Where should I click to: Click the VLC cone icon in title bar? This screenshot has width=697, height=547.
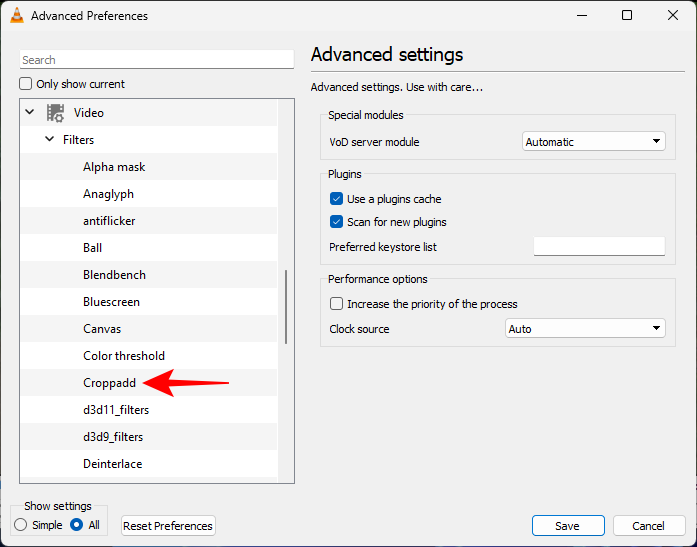pos(15,16)
